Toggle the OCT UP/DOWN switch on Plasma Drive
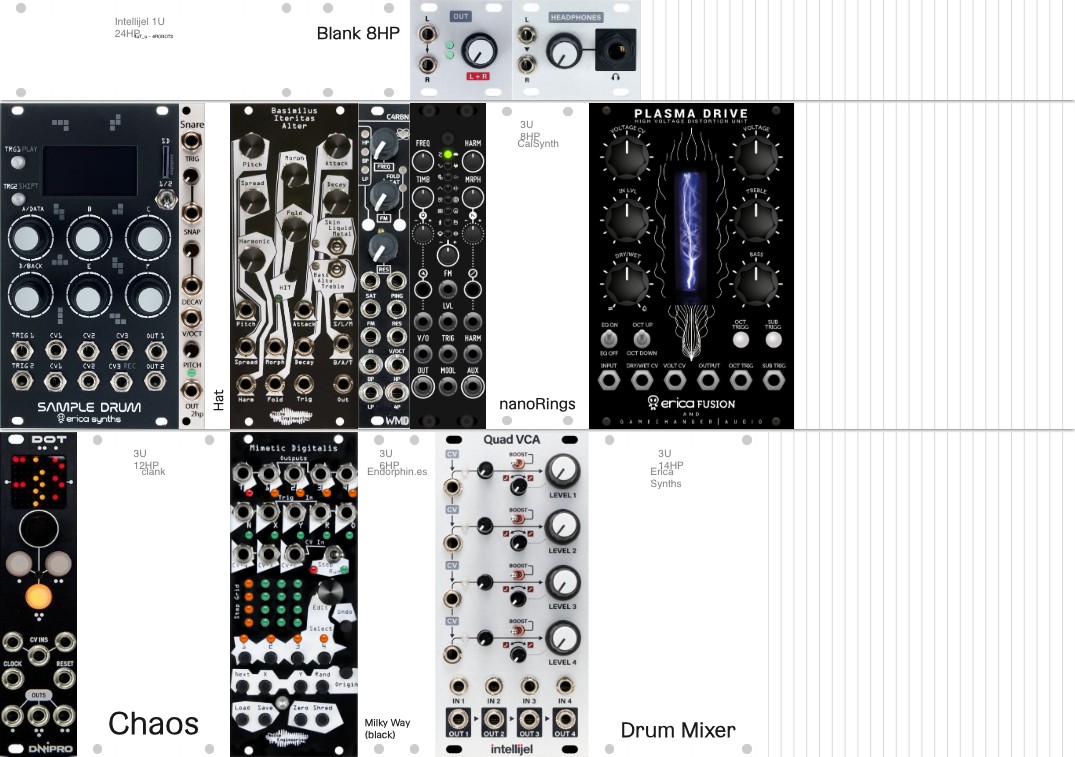The image size is (1075, 757). pyautogui.click(x=641, y=339)
